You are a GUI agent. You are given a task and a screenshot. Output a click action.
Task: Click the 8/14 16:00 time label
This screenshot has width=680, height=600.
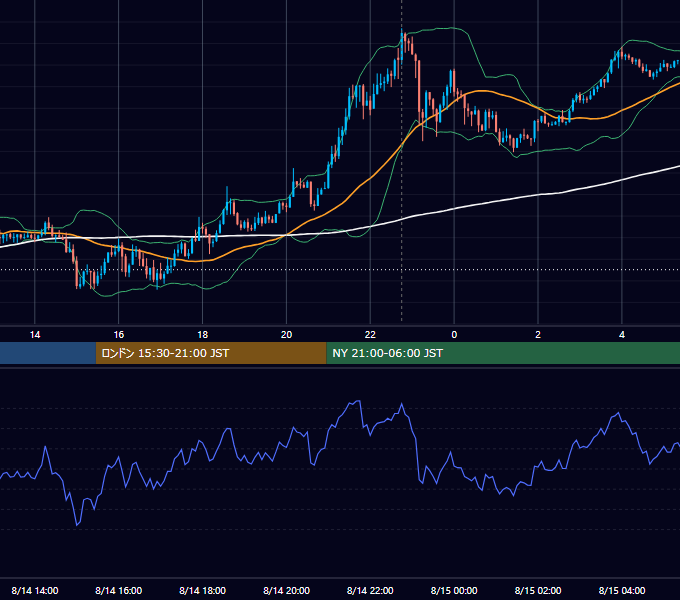point(118,590)
